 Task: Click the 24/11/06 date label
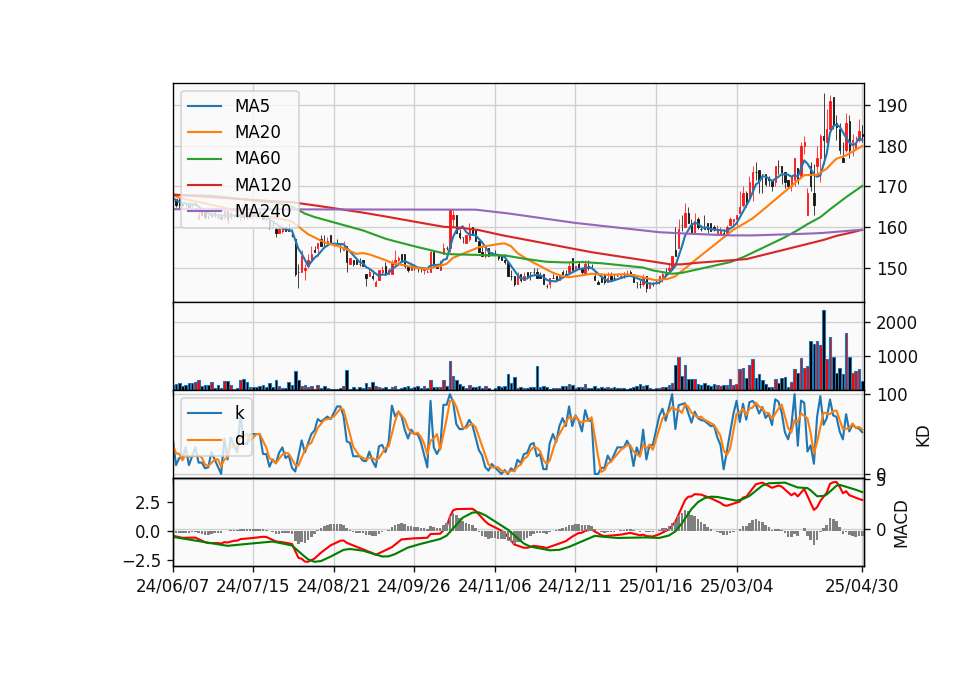point(495,586)
